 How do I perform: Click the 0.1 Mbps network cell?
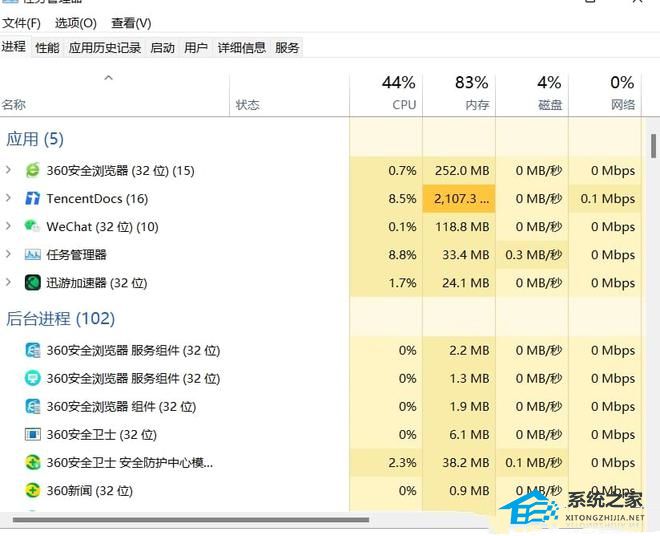[607, 198]
